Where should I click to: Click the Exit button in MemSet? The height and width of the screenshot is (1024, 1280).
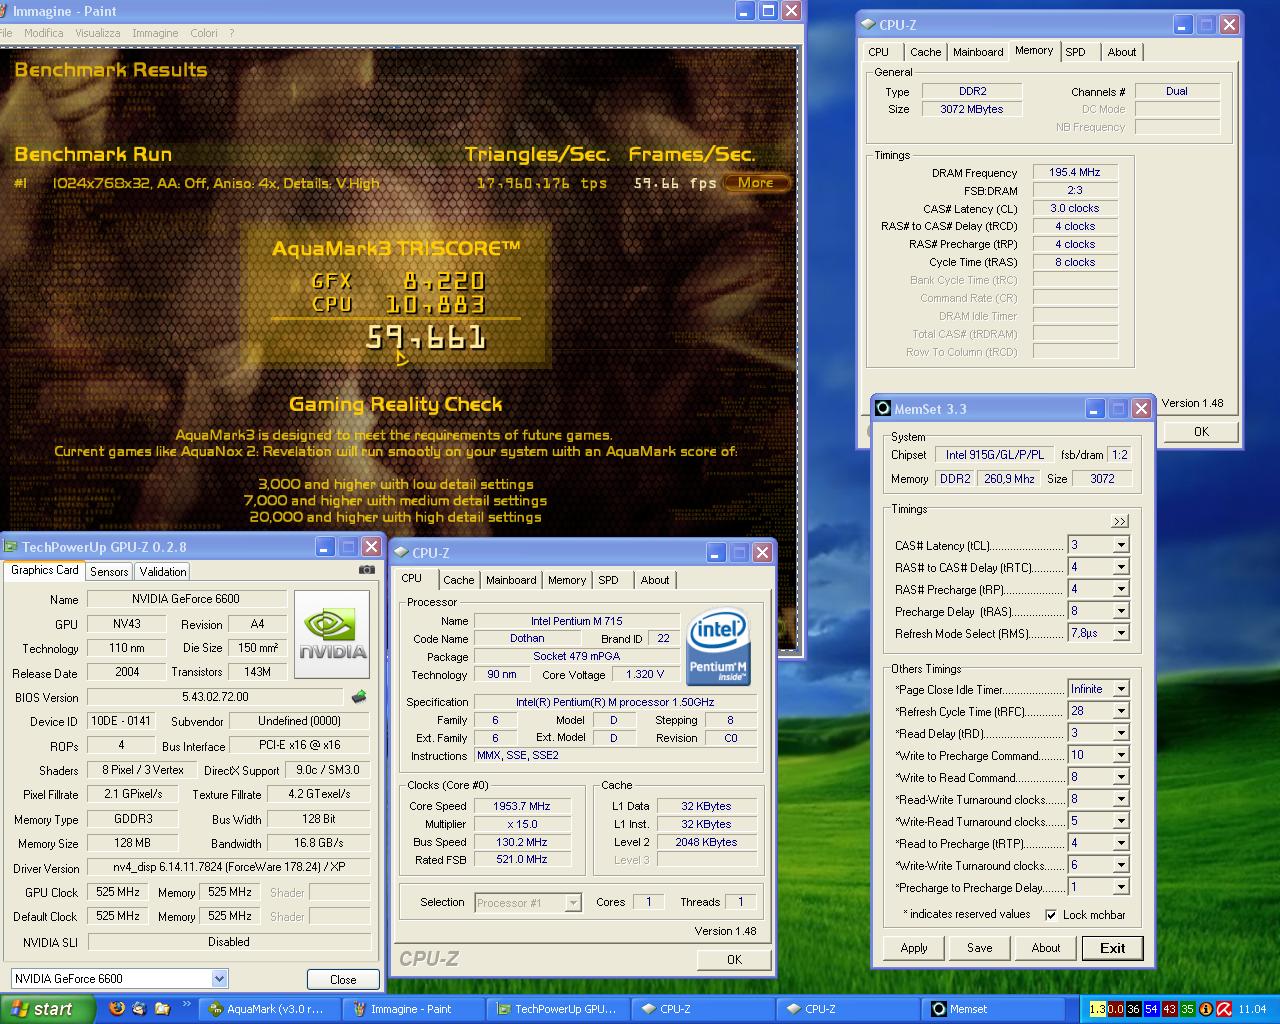click(x=1112, y=948)
